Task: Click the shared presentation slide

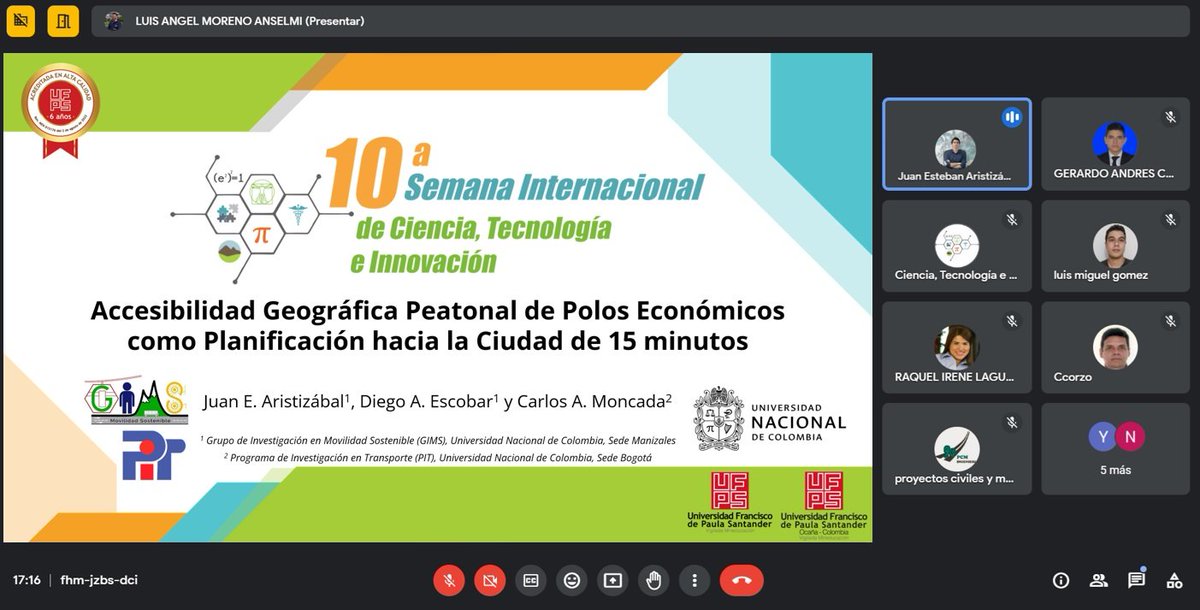Action: click(437, 297)
